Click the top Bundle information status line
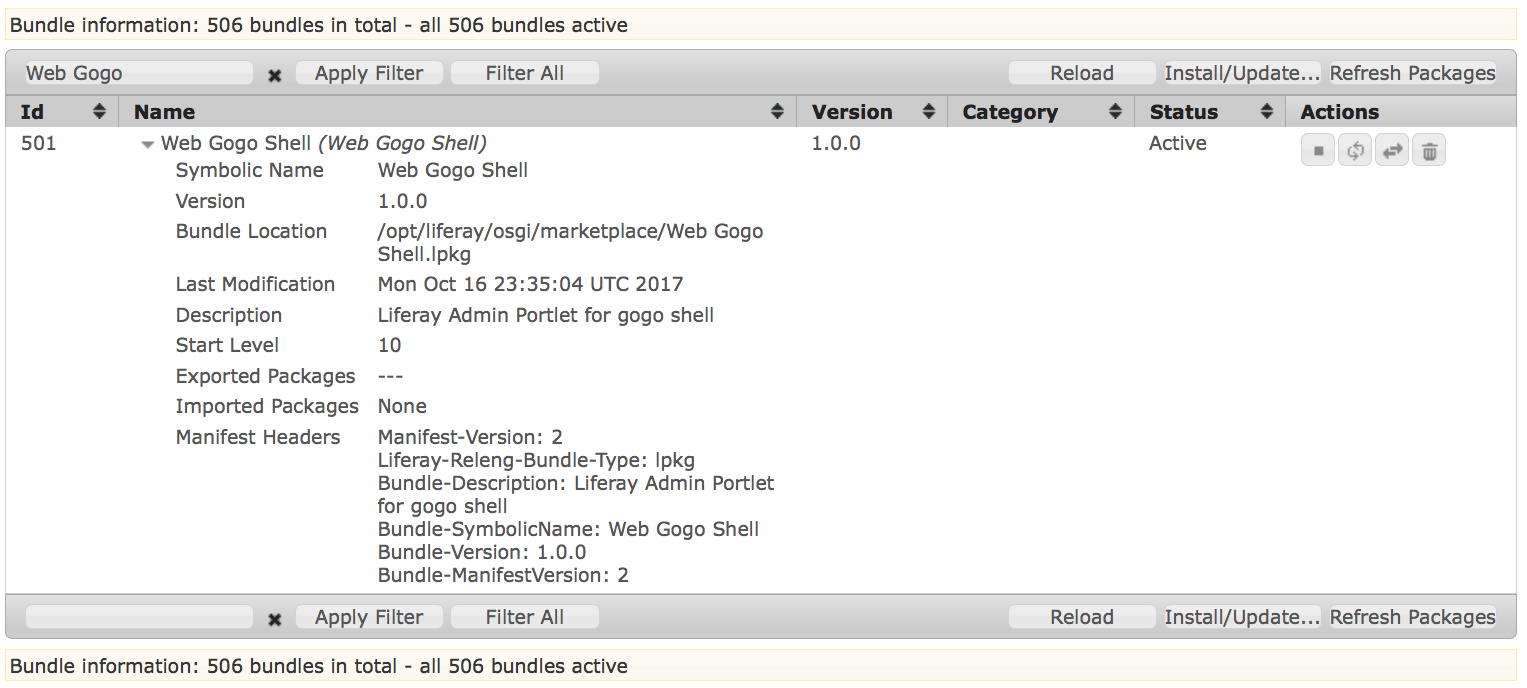This screenshot has height=688, width=1527. [x=761, y=25]
